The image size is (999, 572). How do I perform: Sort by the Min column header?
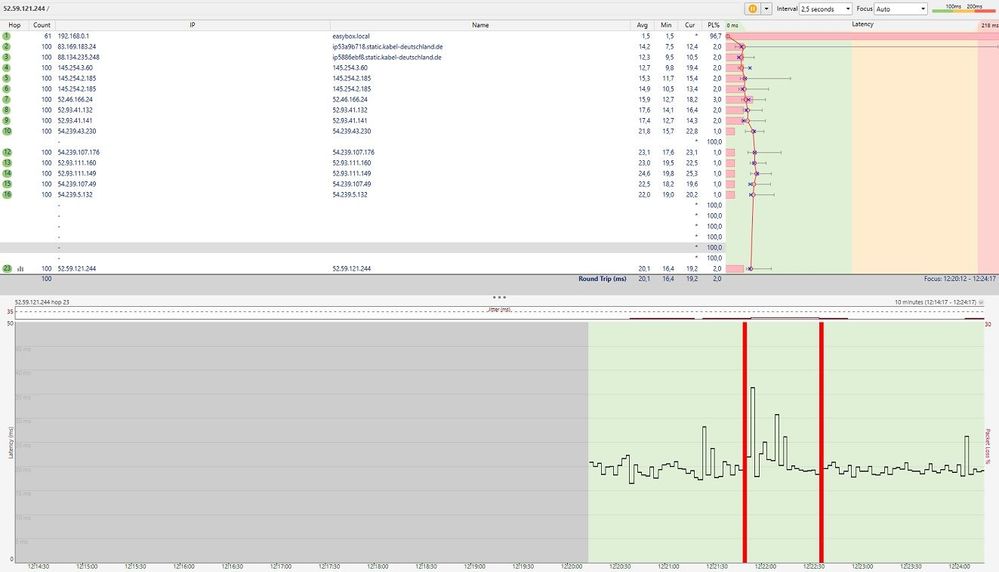click(x=666, y=25)
